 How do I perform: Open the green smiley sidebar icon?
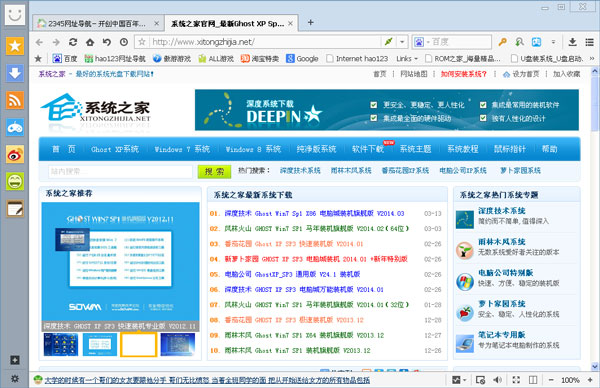[15, 181]
